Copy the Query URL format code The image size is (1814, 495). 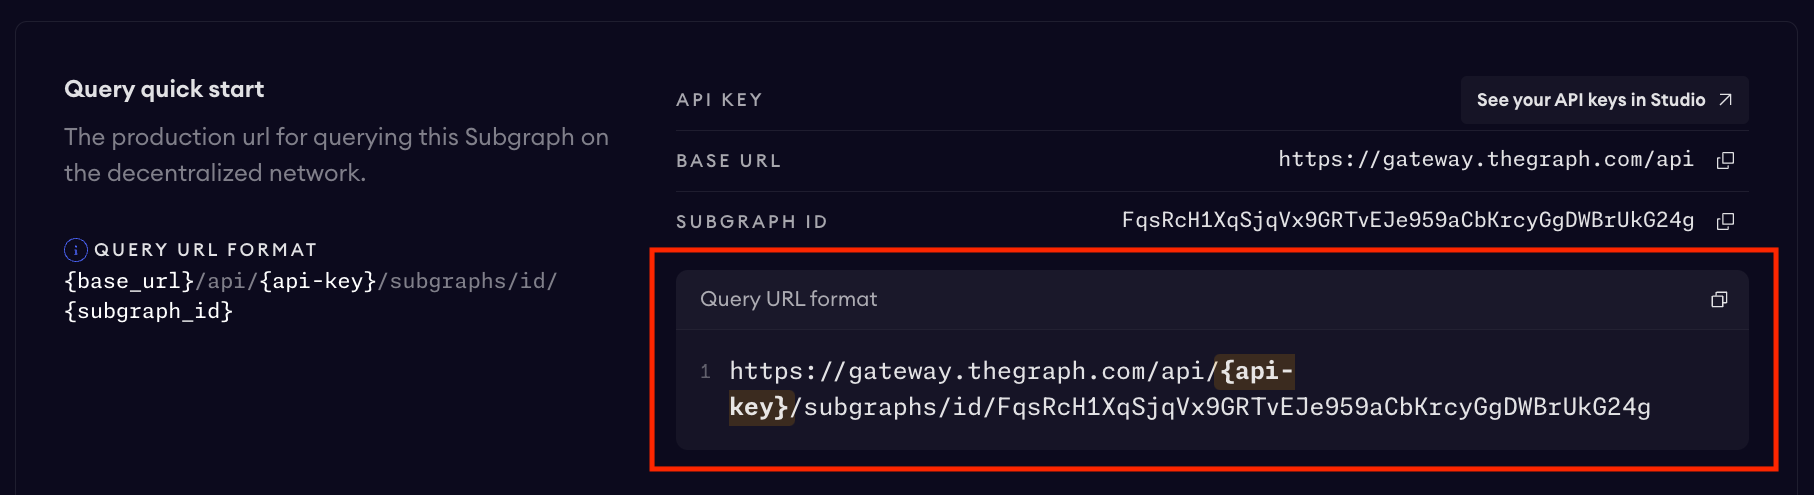tap(1719, 299)
